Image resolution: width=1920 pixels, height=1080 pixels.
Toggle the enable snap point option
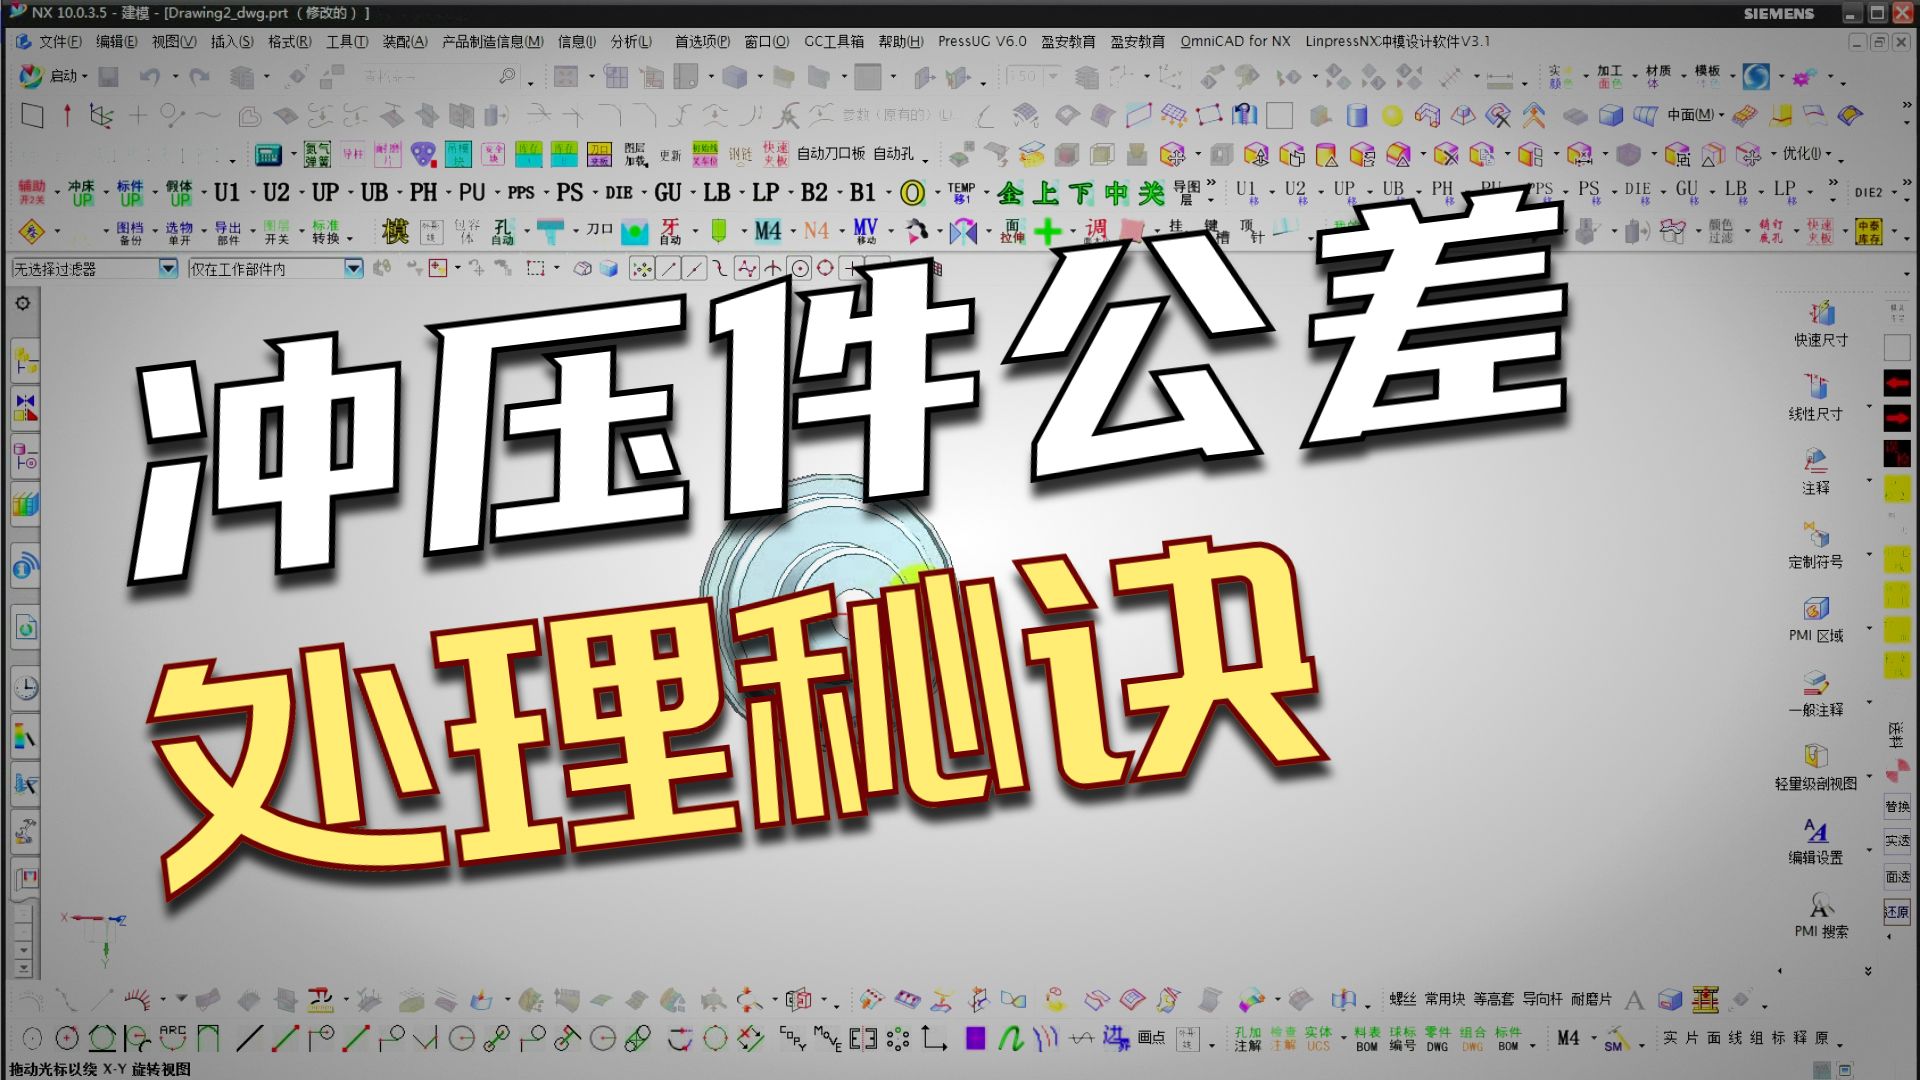point(642,268)
